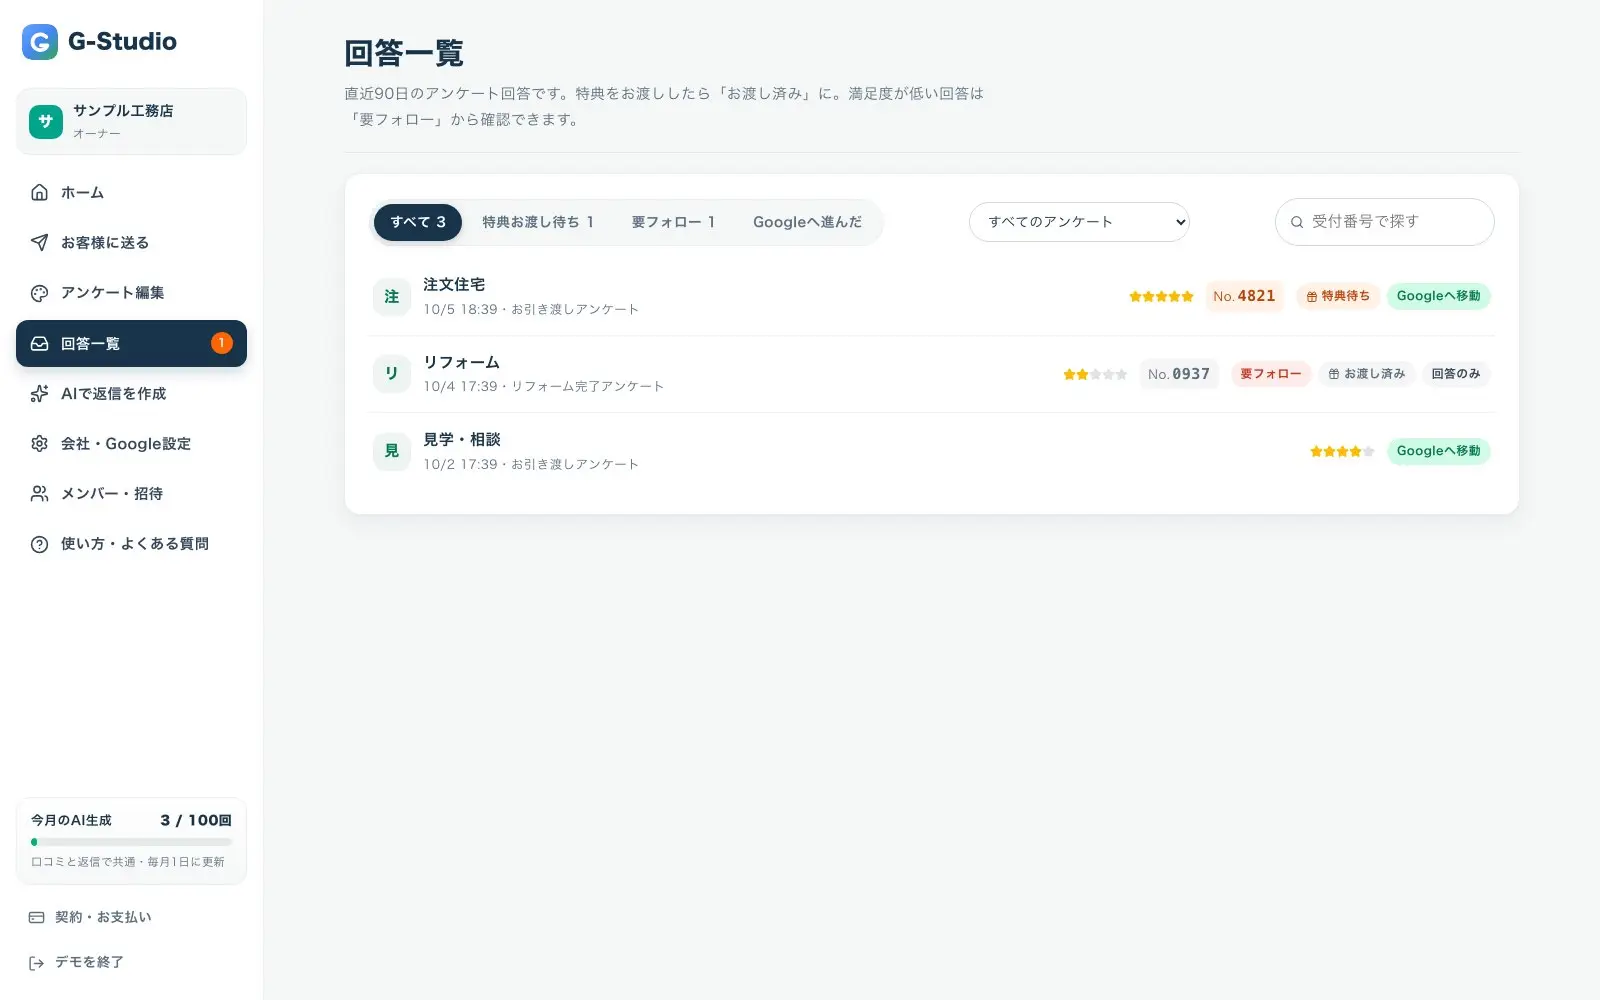Screen dimensions: 1600x1000
Task: Click the 注 badge icon of 注文住宅 row
Action: click(x=392, y=296)
